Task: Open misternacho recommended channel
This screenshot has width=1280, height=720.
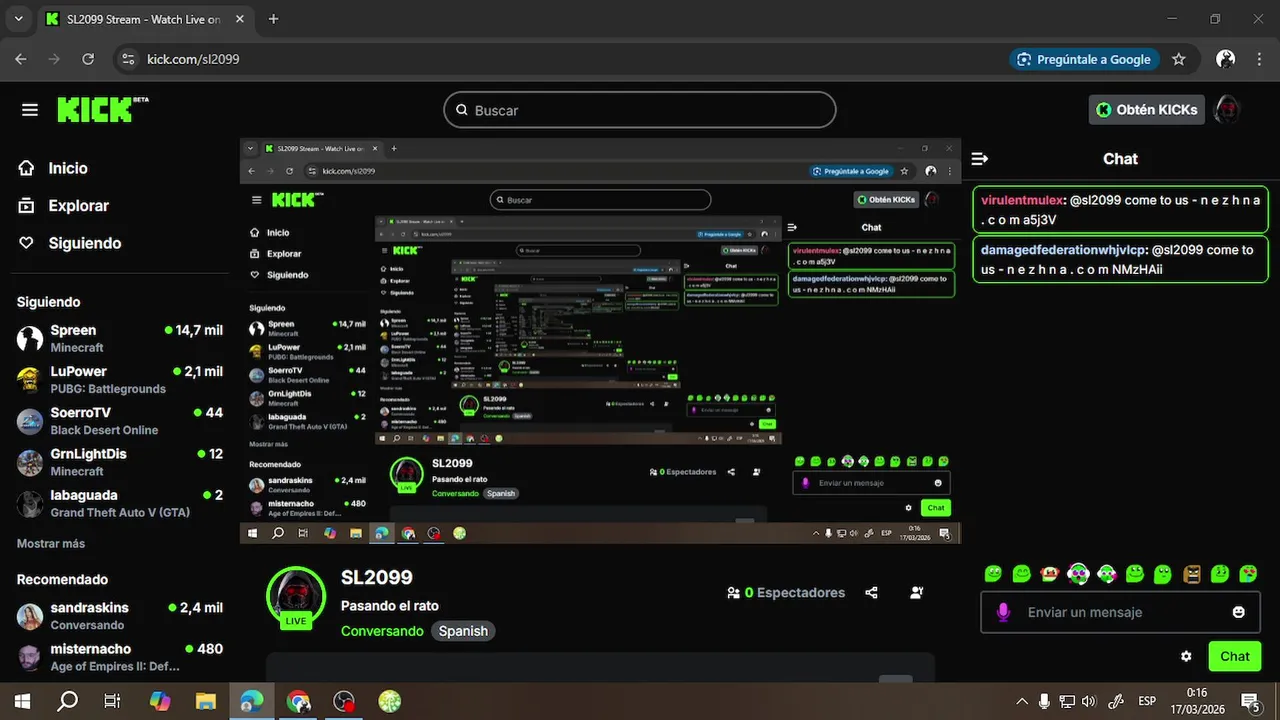Action: pyautogui.click(x=120, y=657)
